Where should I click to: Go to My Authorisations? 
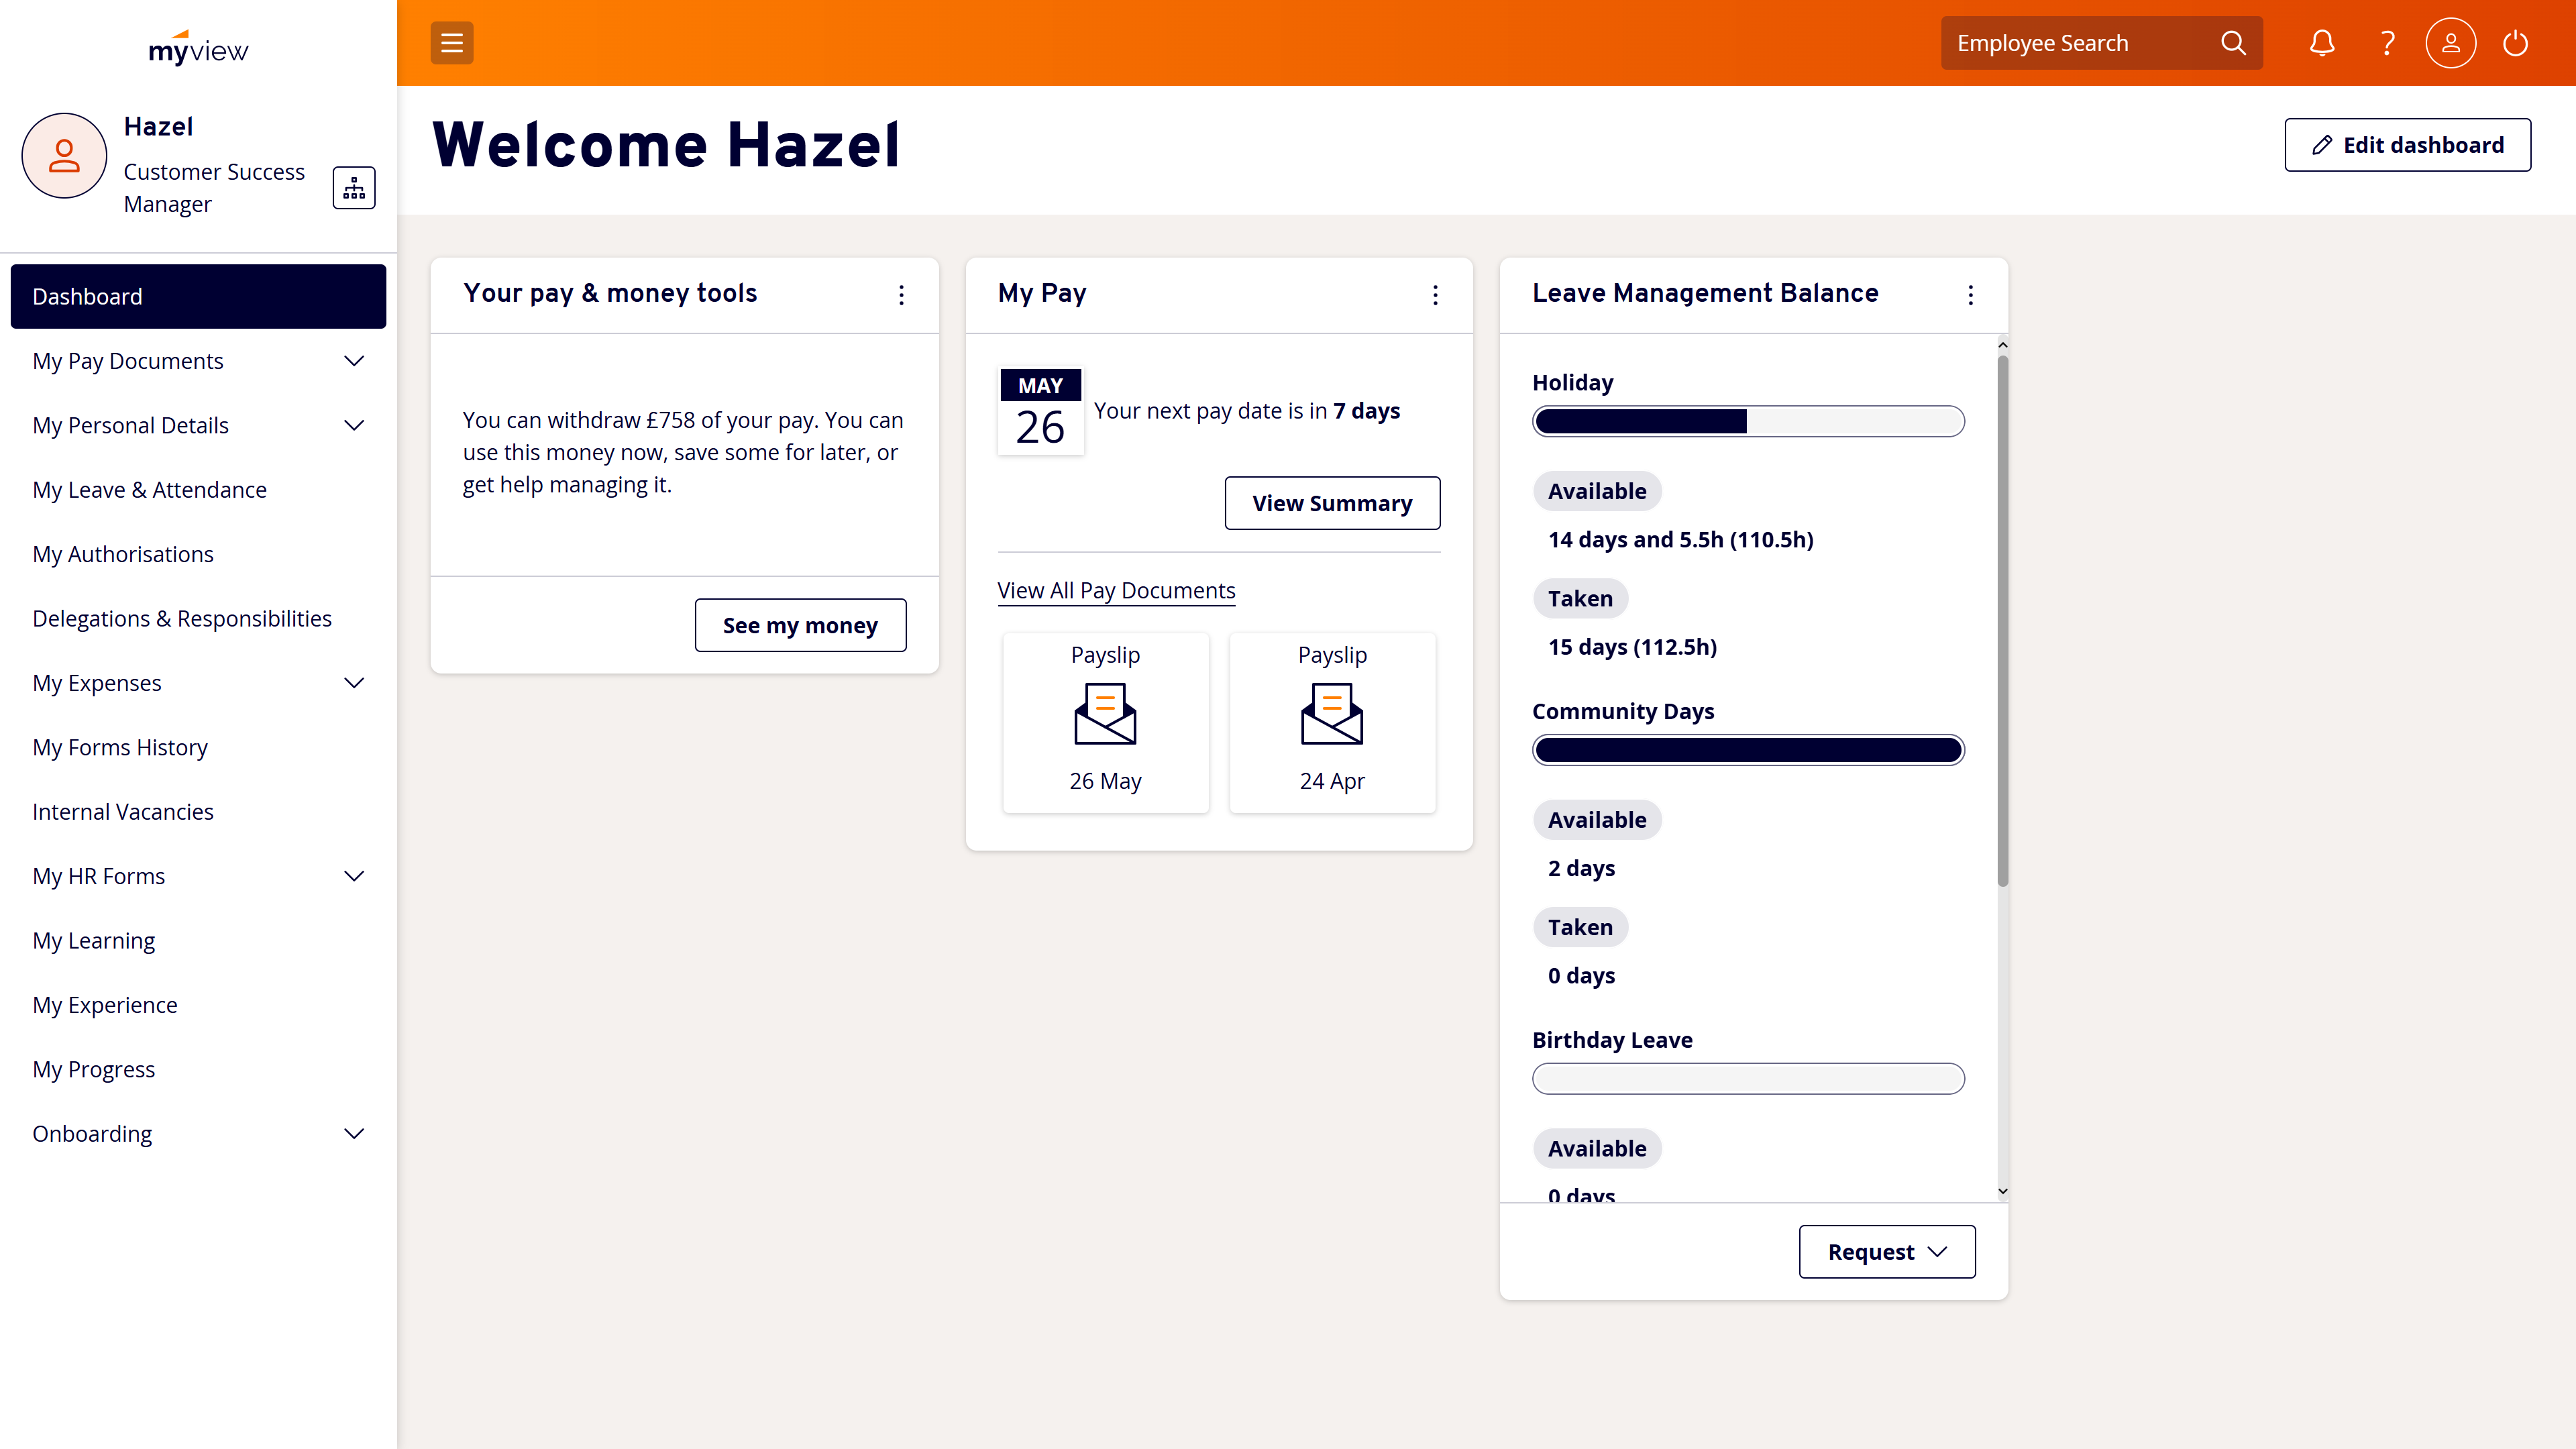pyautogui.click(x=198, y=554)
